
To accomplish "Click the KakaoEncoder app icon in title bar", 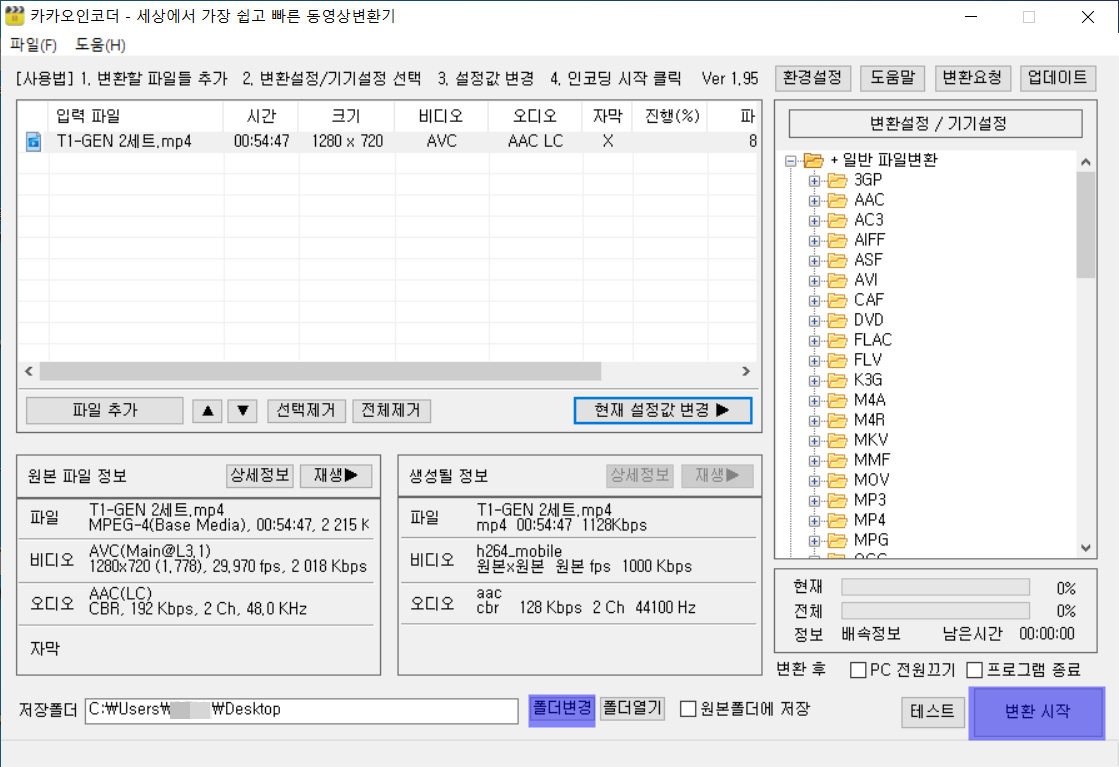I will point(15,16).
